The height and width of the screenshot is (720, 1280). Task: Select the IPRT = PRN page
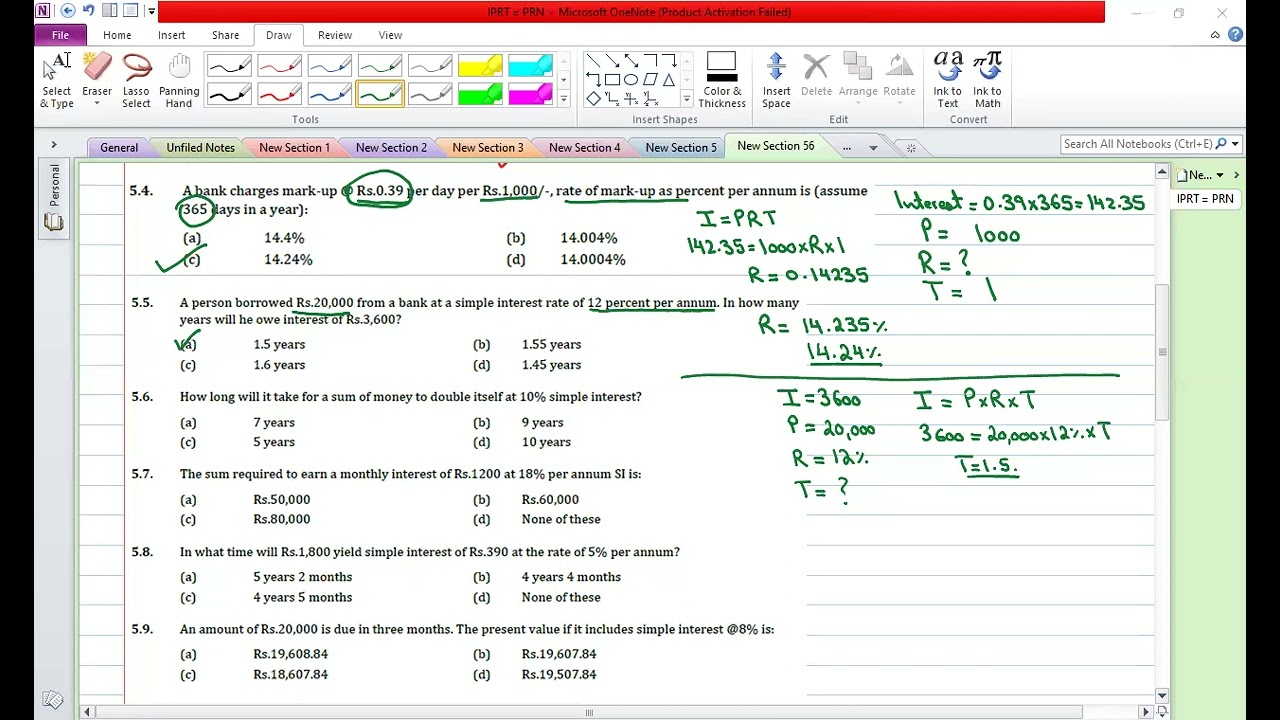point(1205,199)
